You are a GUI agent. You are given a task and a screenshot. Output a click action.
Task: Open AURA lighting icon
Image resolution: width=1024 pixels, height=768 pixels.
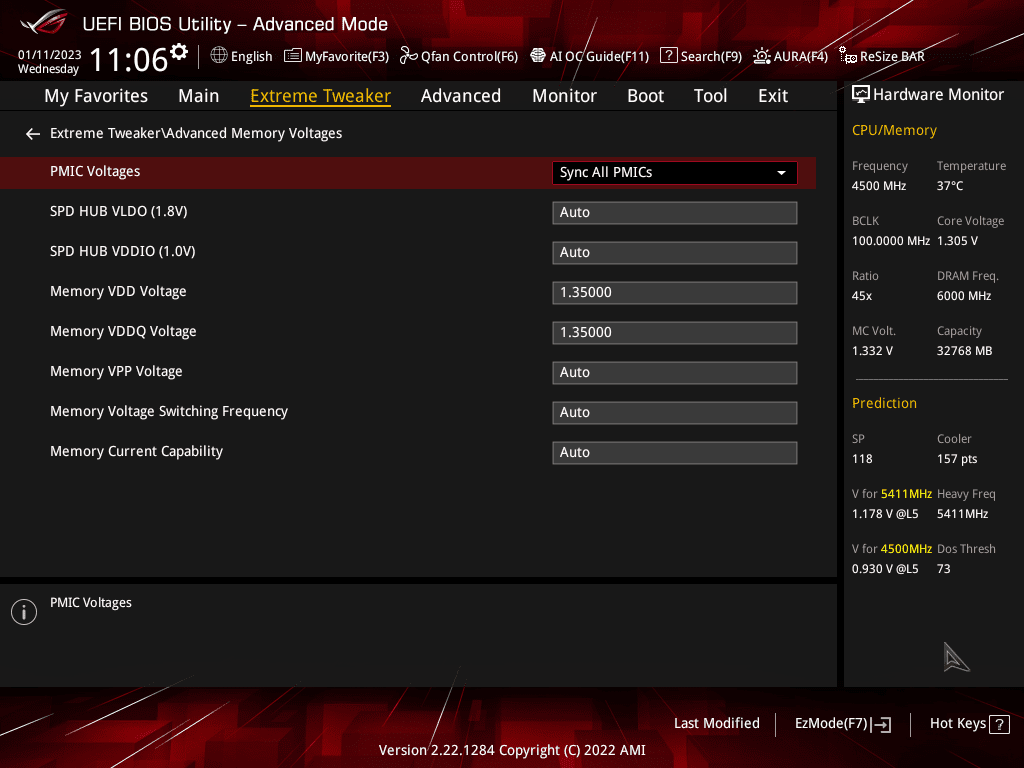pyautogui.click(x=761, y=56)
